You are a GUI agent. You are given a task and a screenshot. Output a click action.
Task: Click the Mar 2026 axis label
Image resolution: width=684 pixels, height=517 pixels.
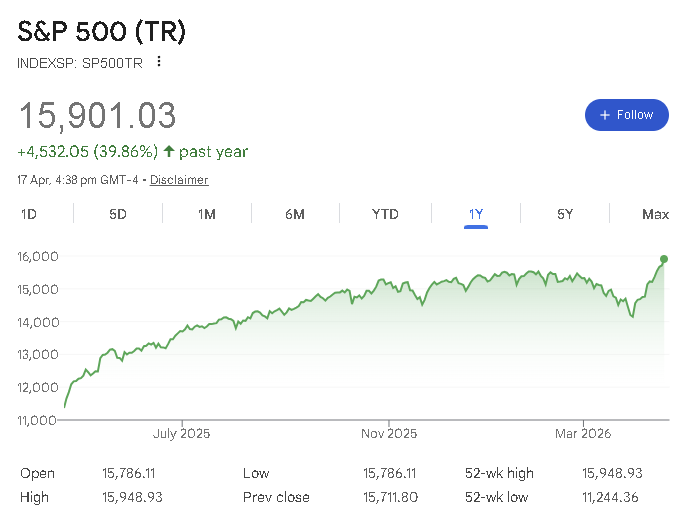click(x=583, y=434)
